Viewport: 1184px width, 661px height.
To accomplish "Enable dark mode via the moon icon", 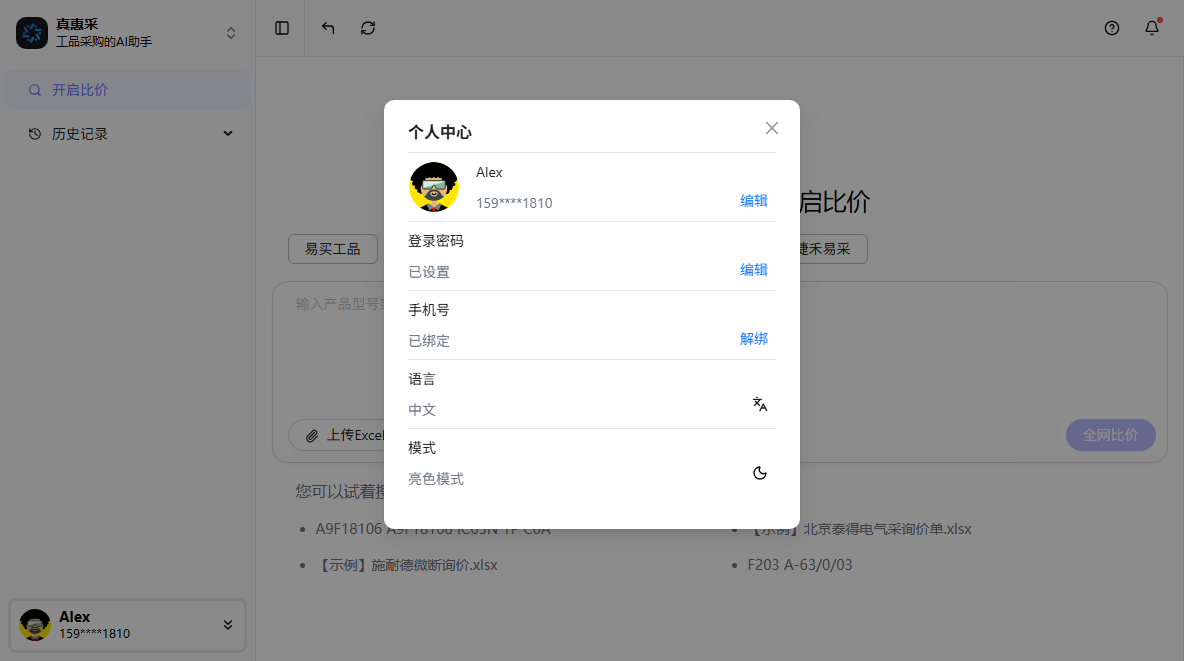I will click(x=759, y=472).
